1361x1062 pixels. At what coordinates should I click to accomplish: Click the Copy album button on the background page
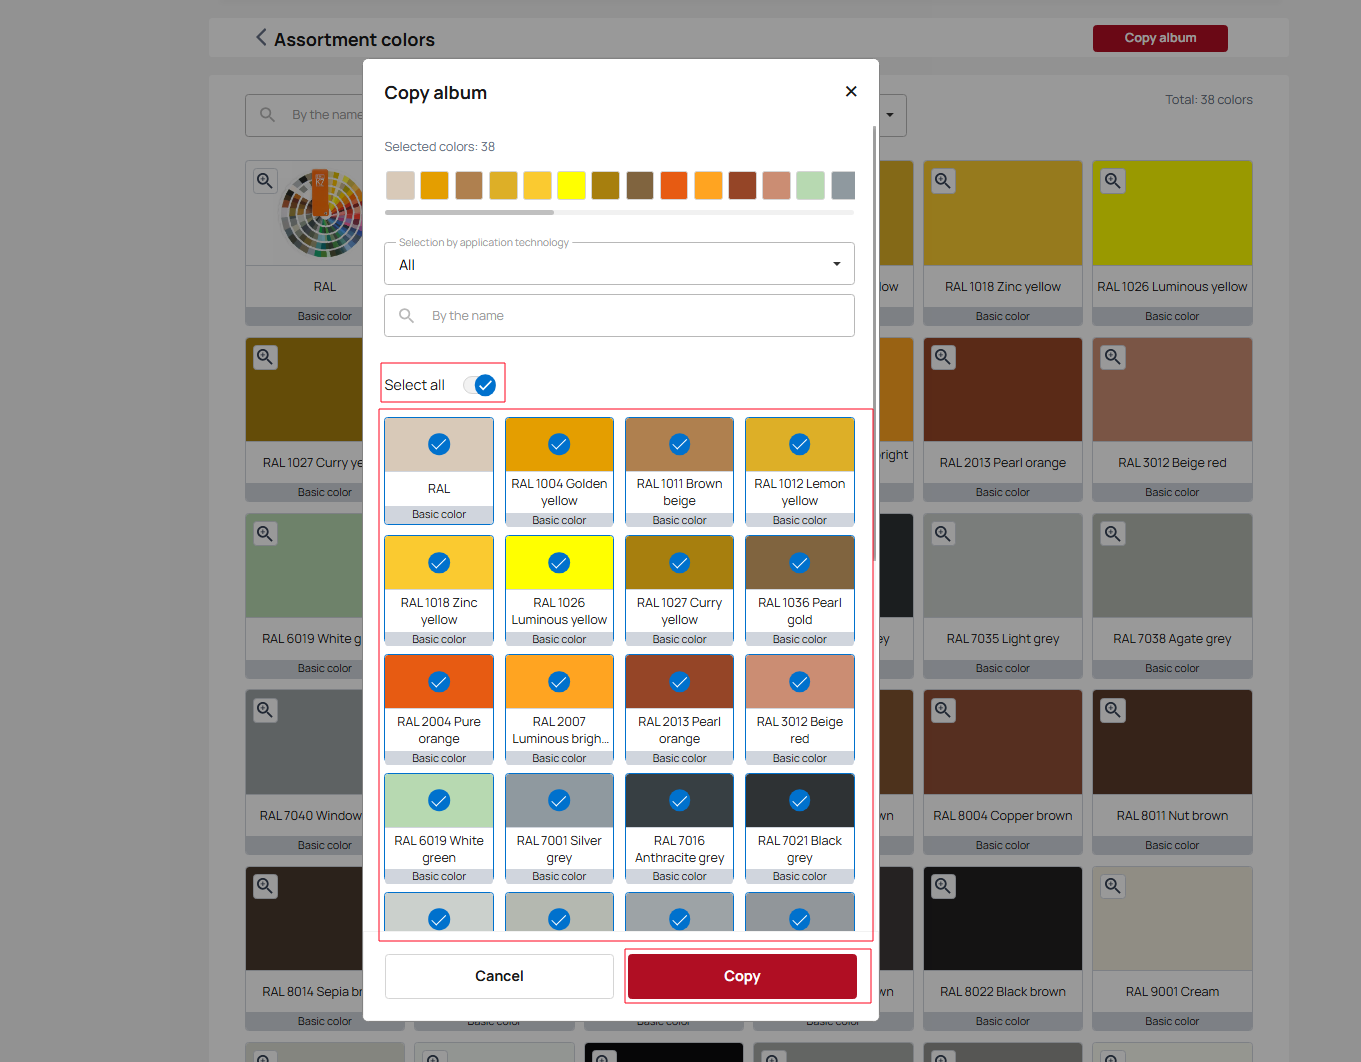pyautogui.click(x=1160, y=38)
